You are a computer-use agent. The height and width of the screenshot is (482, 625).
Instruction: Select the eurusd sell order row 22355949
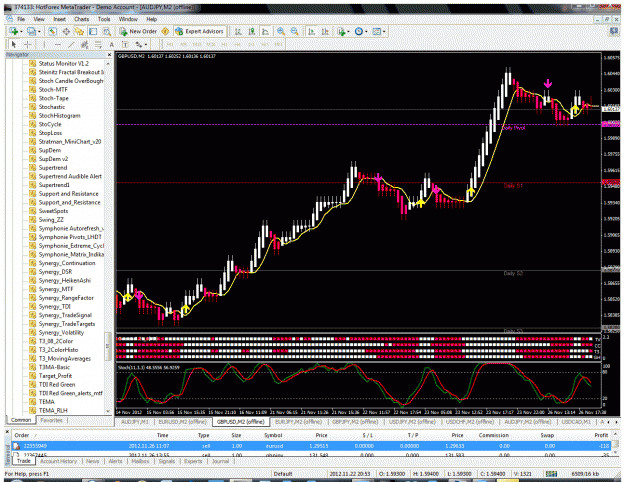pyautogui.click(x=311, y=446)
